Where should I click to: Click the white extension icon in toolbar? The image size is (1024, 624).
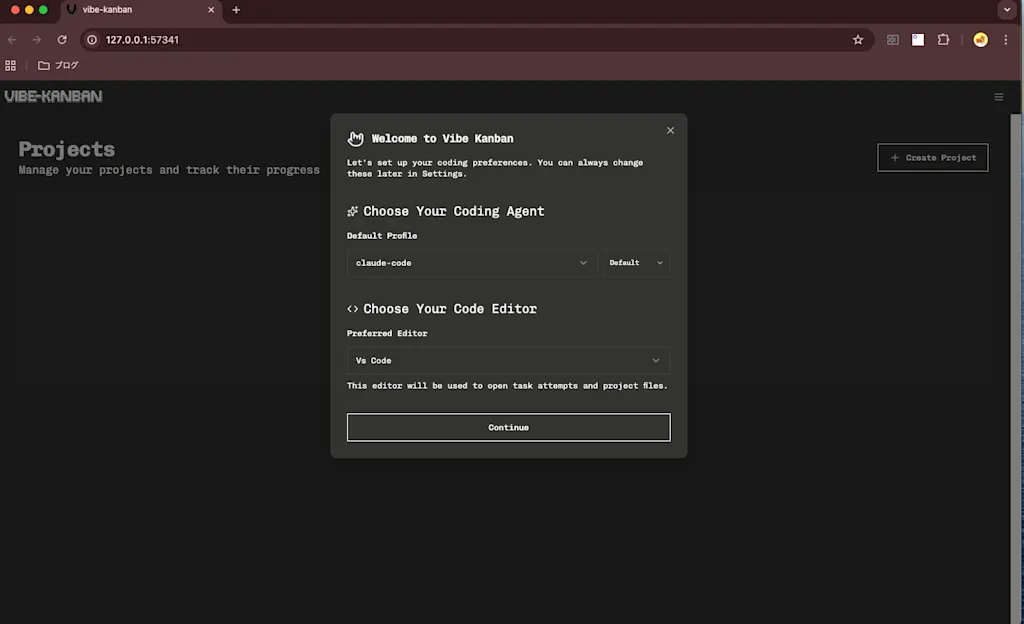pos(918,40)
